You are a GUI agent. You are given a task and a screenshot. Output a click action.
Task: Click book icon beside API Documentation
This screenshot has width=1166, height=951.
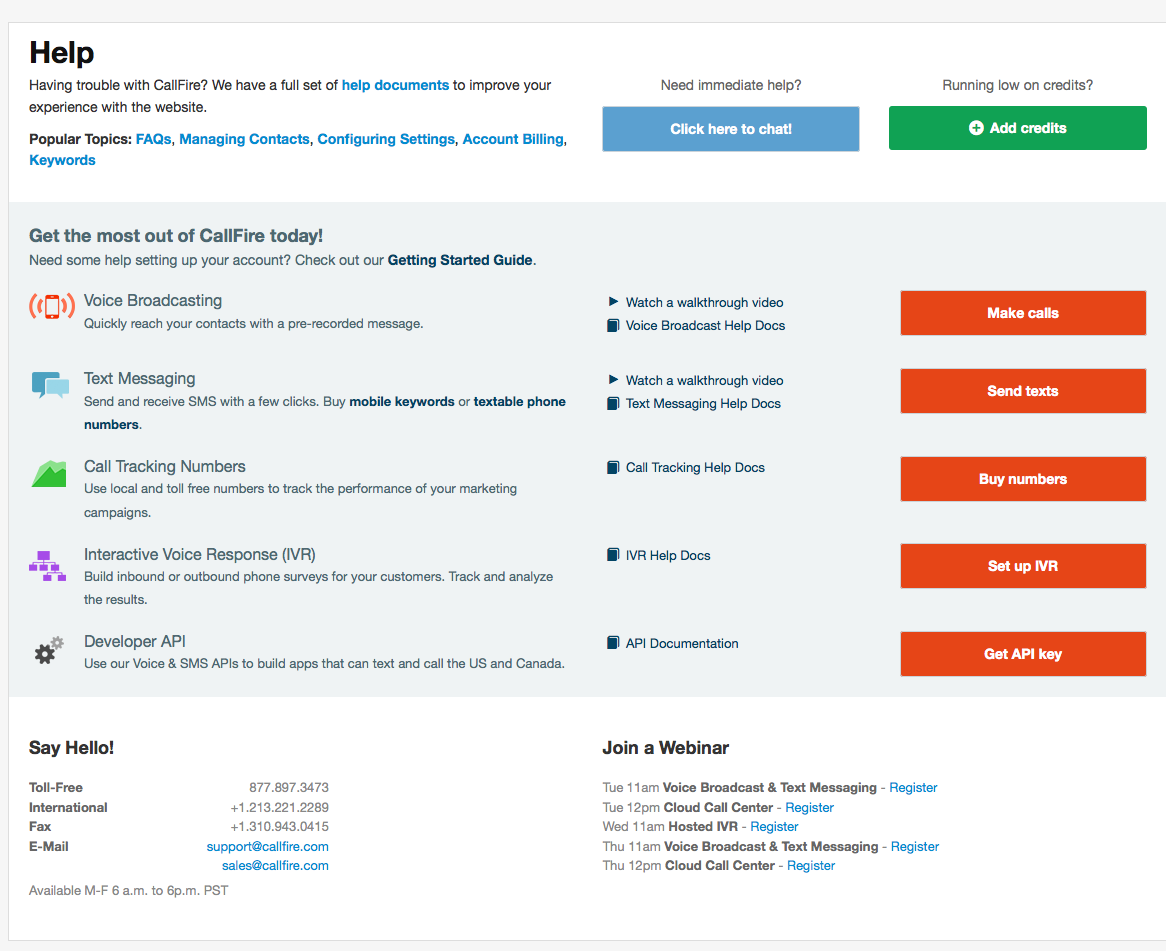click(x=613, y=644)
